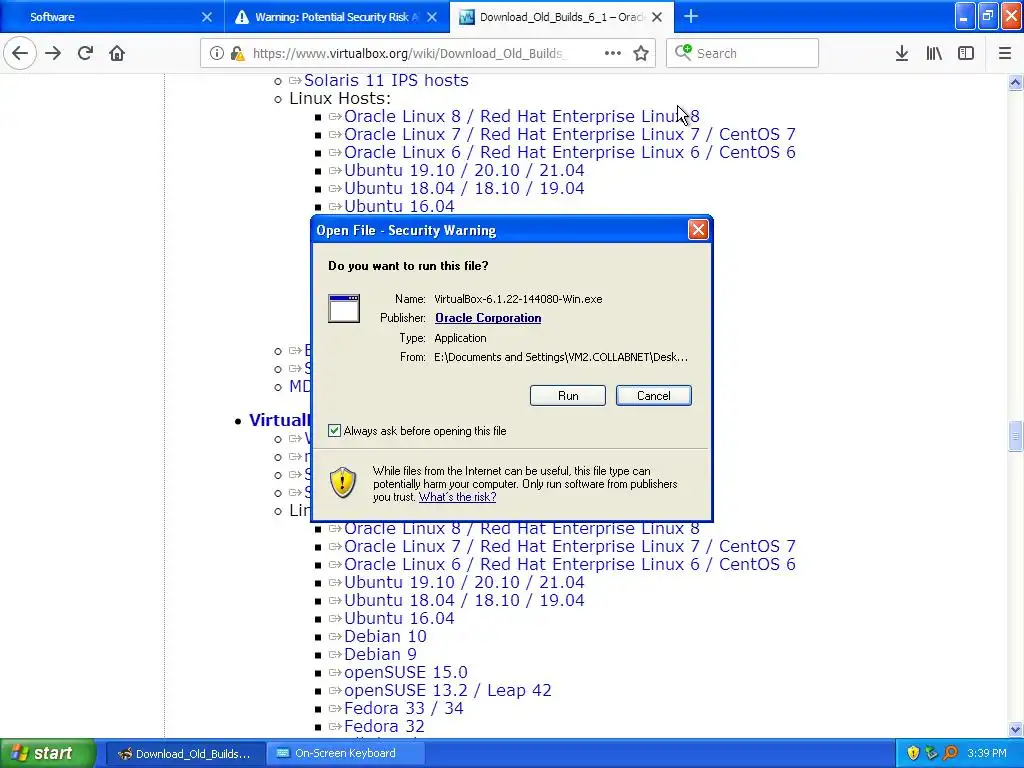This screenshot has height=768, width=1024.
Task: Click the padlock security icon in address bar
Action: point(238,53)
